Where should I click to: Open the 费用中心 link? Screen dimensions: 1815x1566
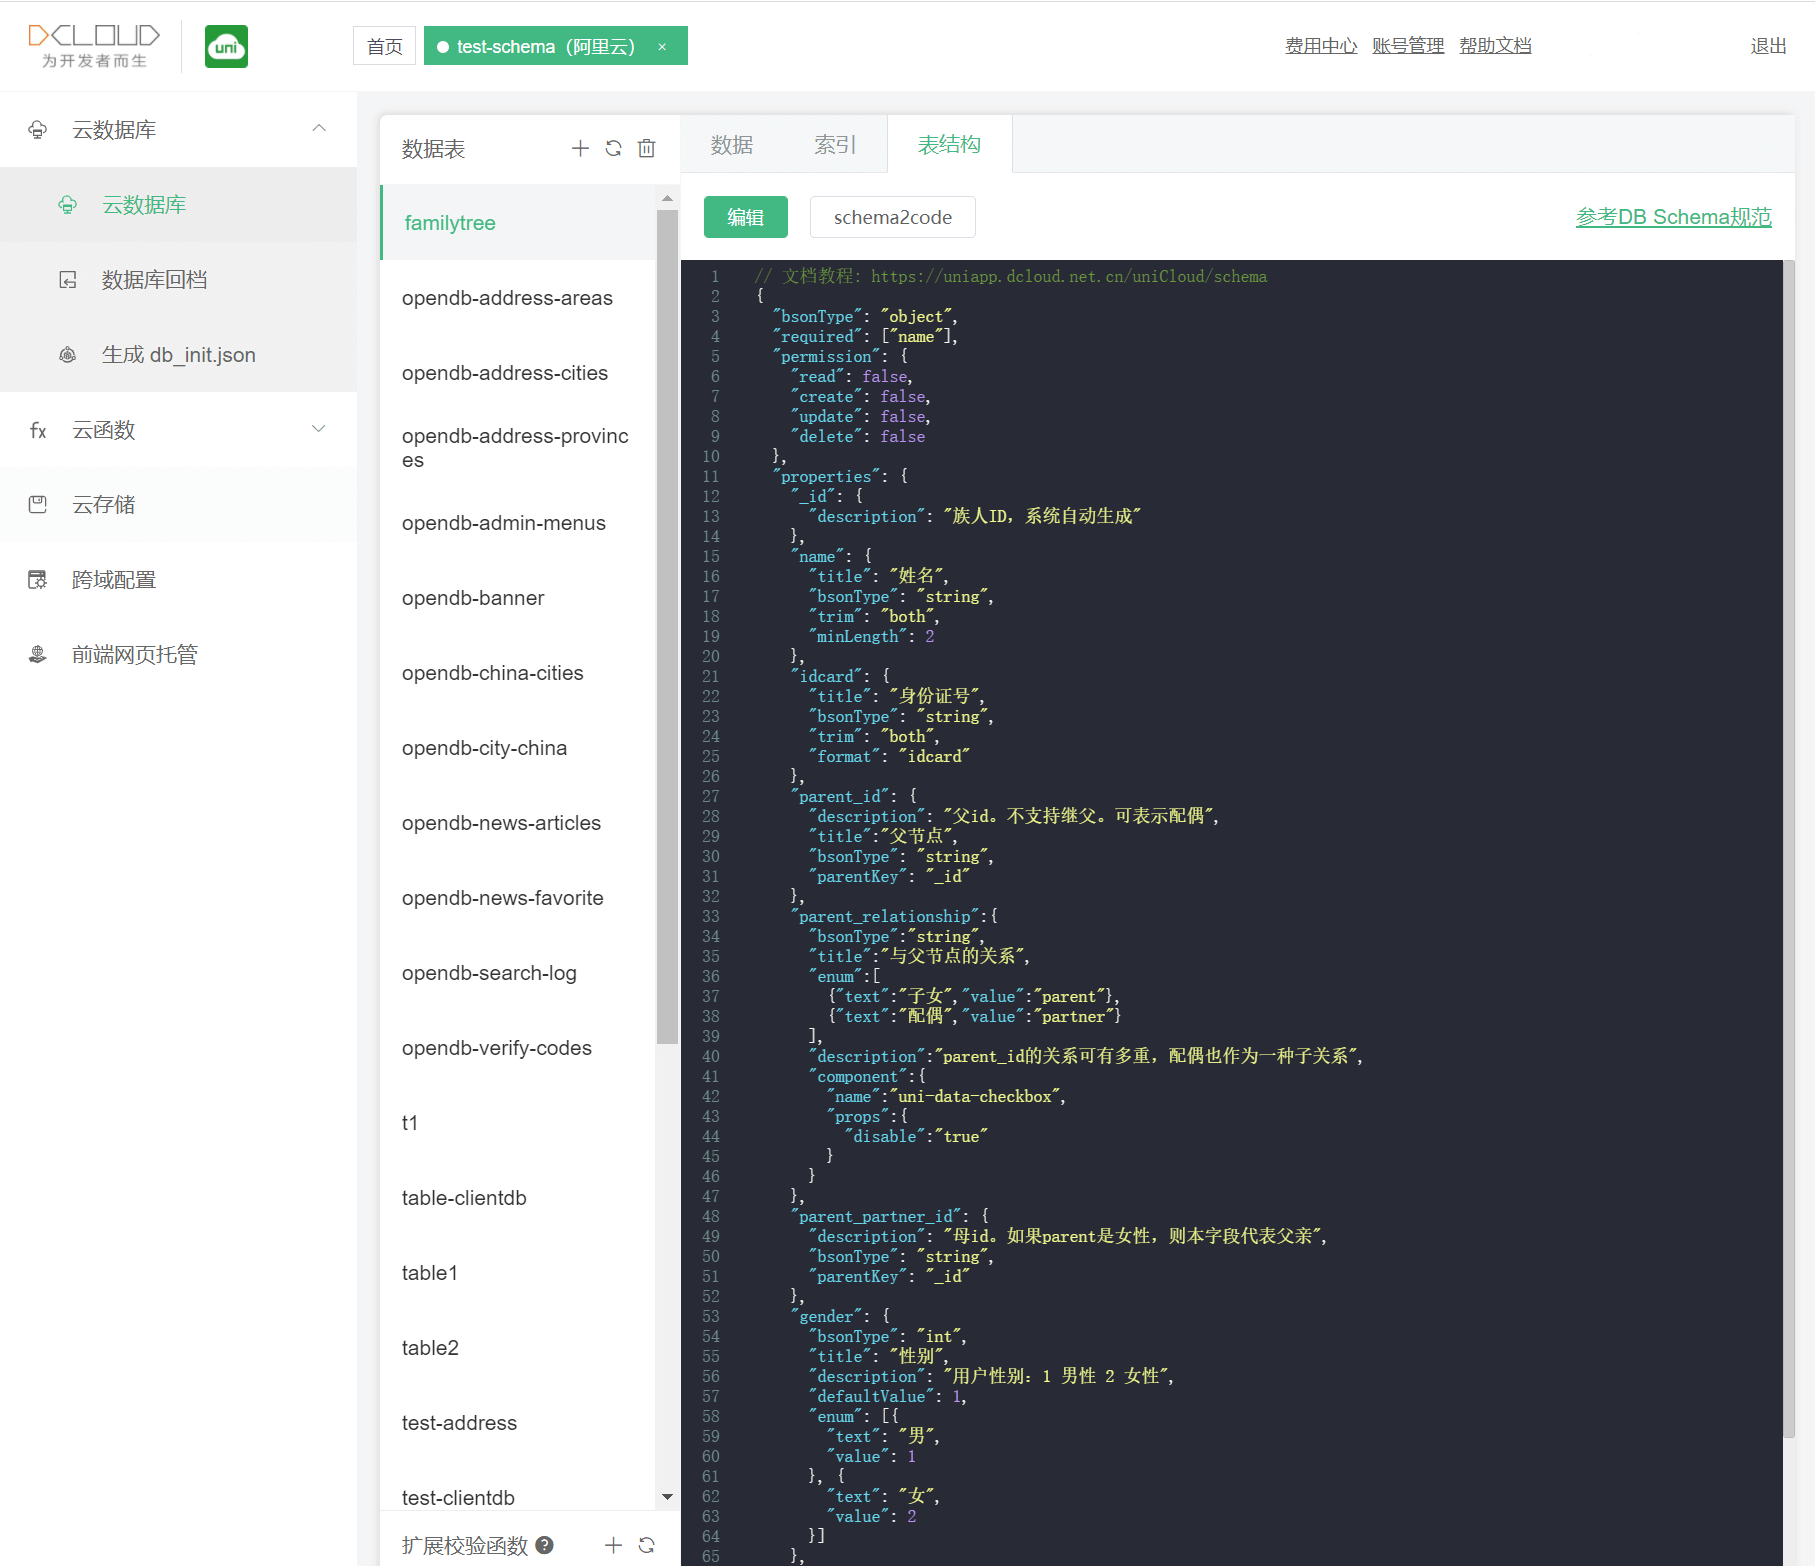click(x=1321, y=46)
